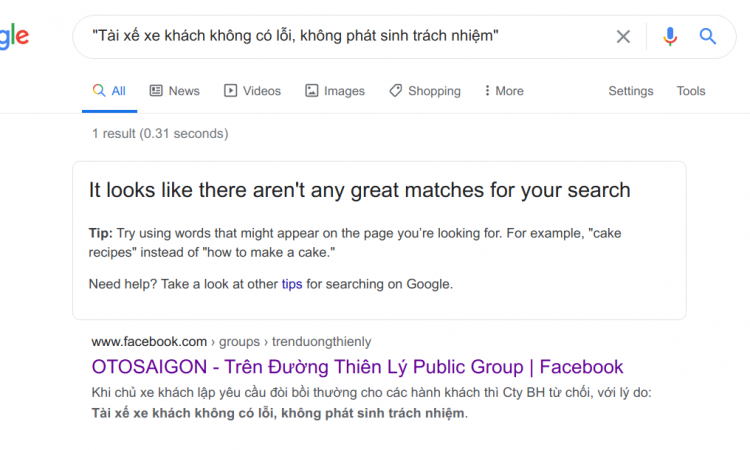Screen dimensions: 750x450
Task: Switch to the All results tab
Action: point(109,91)
